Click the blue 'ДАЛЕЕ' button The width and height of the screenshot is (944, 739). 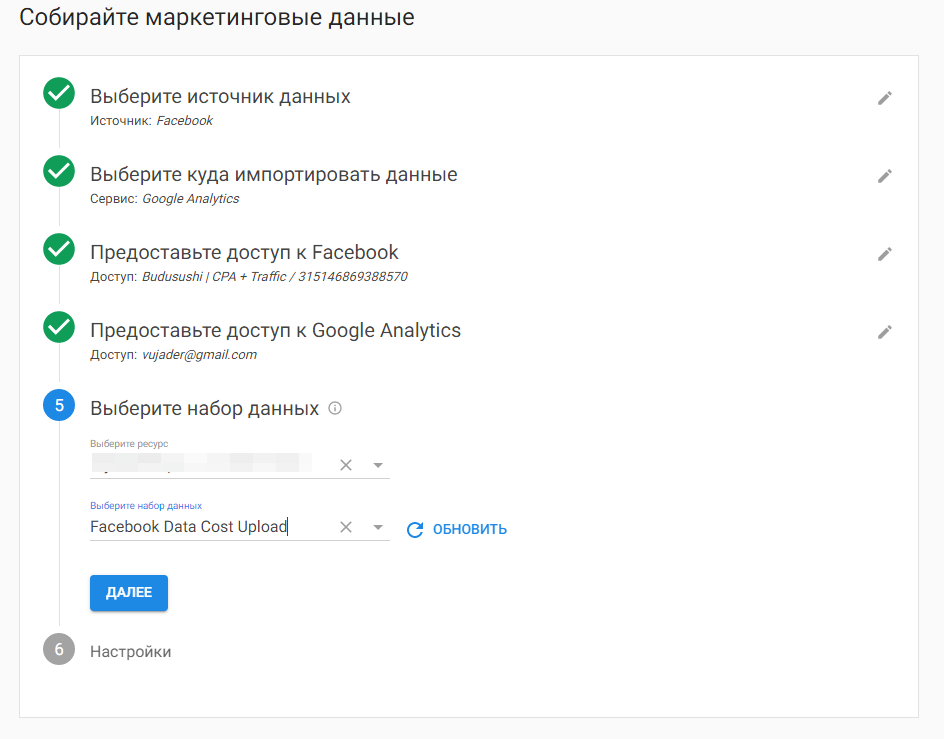pos(129,592)
